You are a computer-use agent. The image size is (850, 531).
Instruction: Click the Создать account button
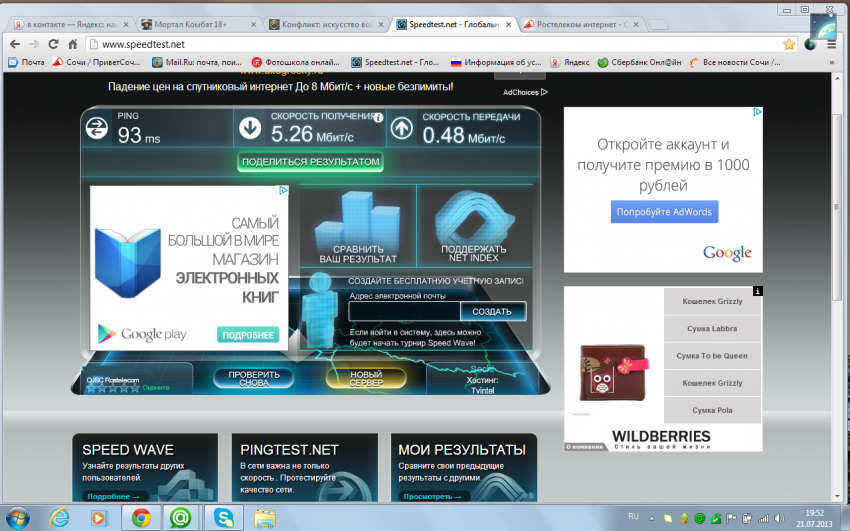click(x=492, y=312)
